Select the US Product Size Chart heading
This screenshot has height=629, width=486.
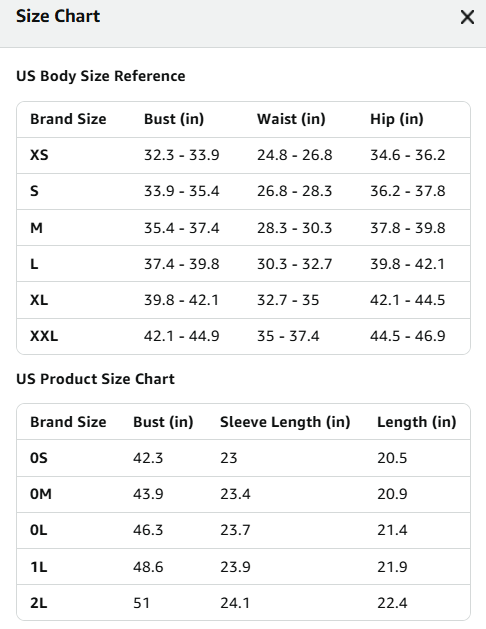[x=95, y=379]
